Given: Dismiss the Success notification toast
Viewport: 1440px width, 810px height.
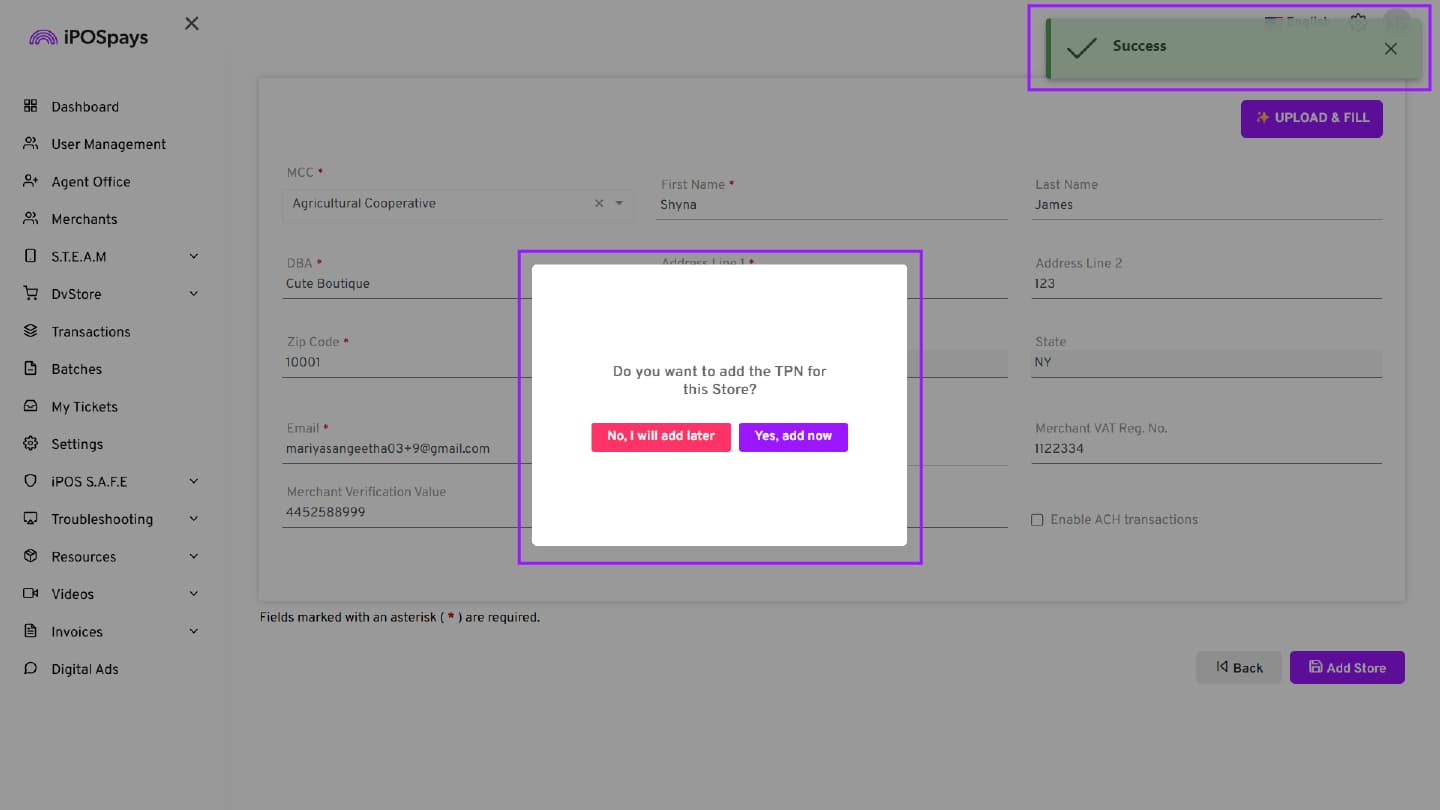Looking at the screenshot, I should [1390, 48].
